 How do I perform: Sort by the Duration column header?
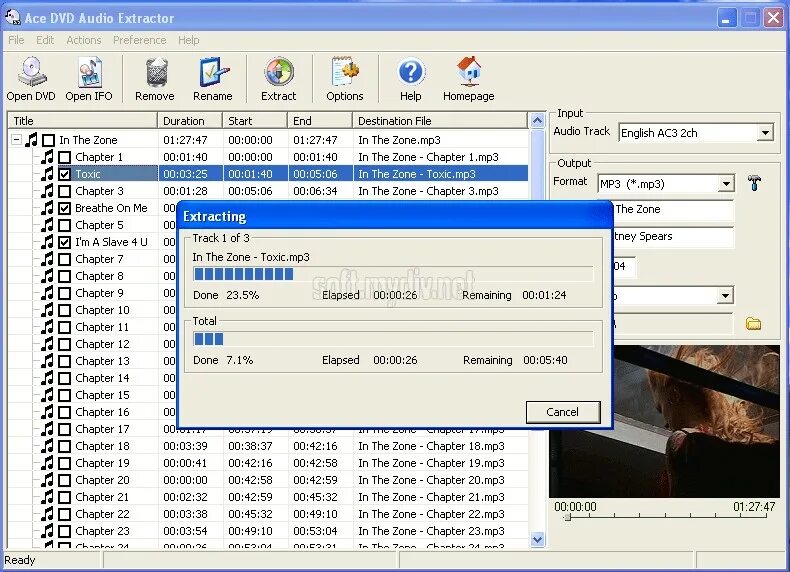coord(190,121)
